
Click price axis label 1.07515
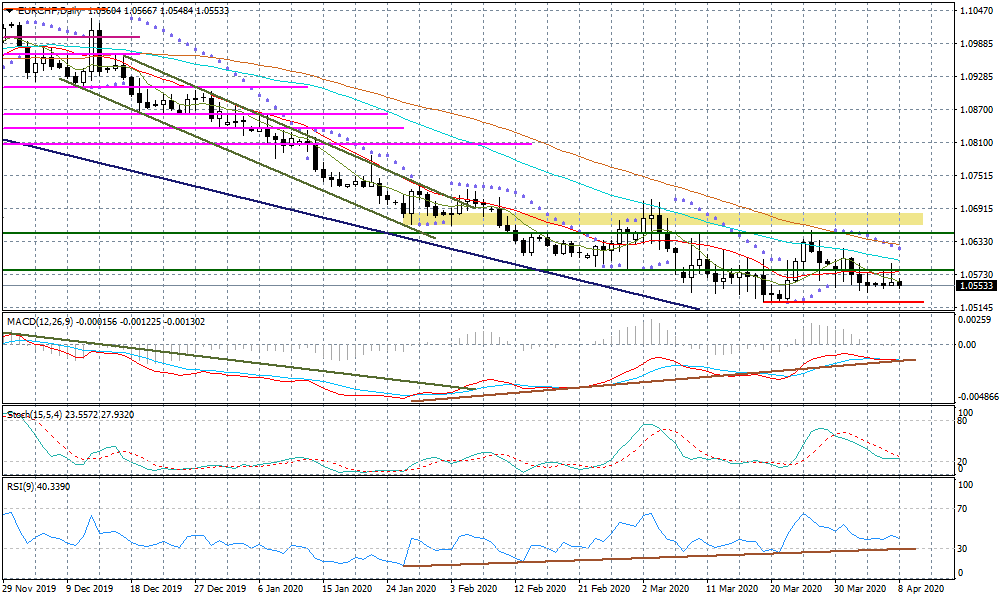(x=976, y=175)
